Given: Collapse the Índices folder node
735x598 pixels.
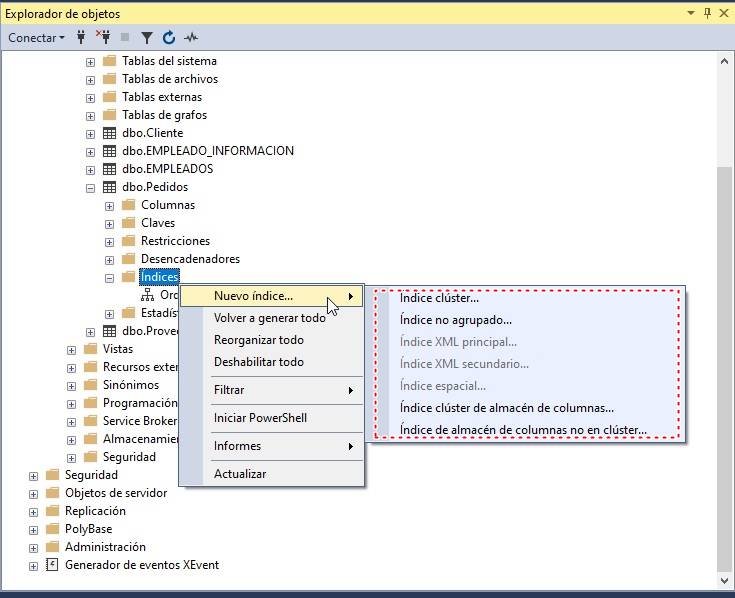Looking at the screenshot, I should tap(109, 278).
